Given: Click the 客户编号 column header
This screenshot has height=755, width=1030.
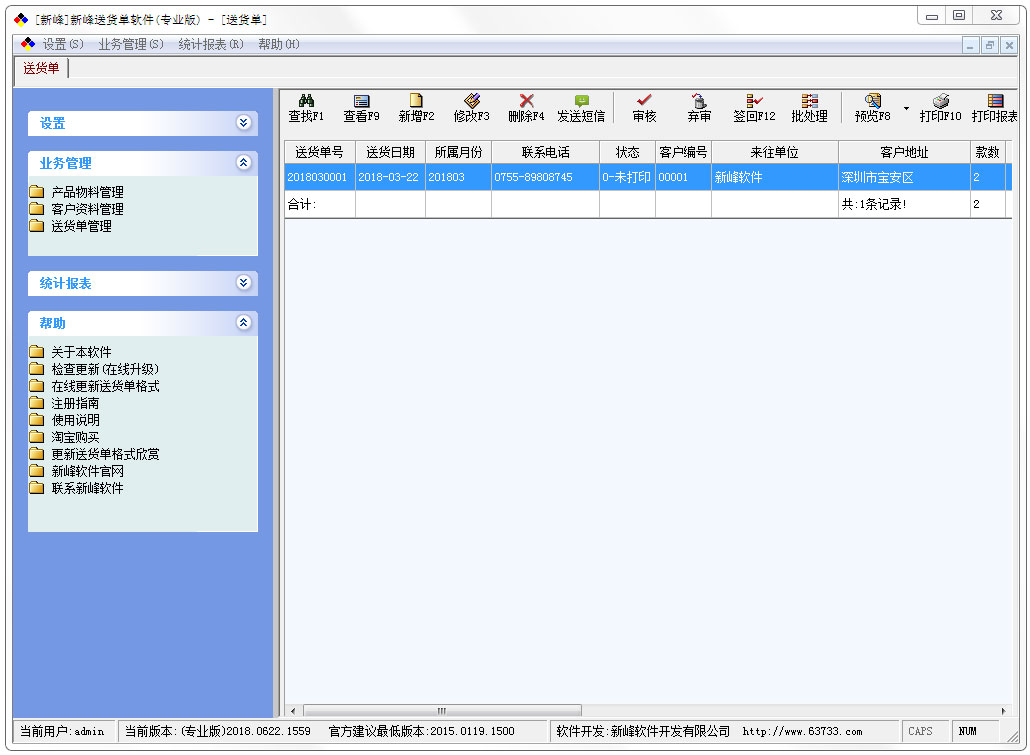Looking at the screenshot, I should coord(683,152).
